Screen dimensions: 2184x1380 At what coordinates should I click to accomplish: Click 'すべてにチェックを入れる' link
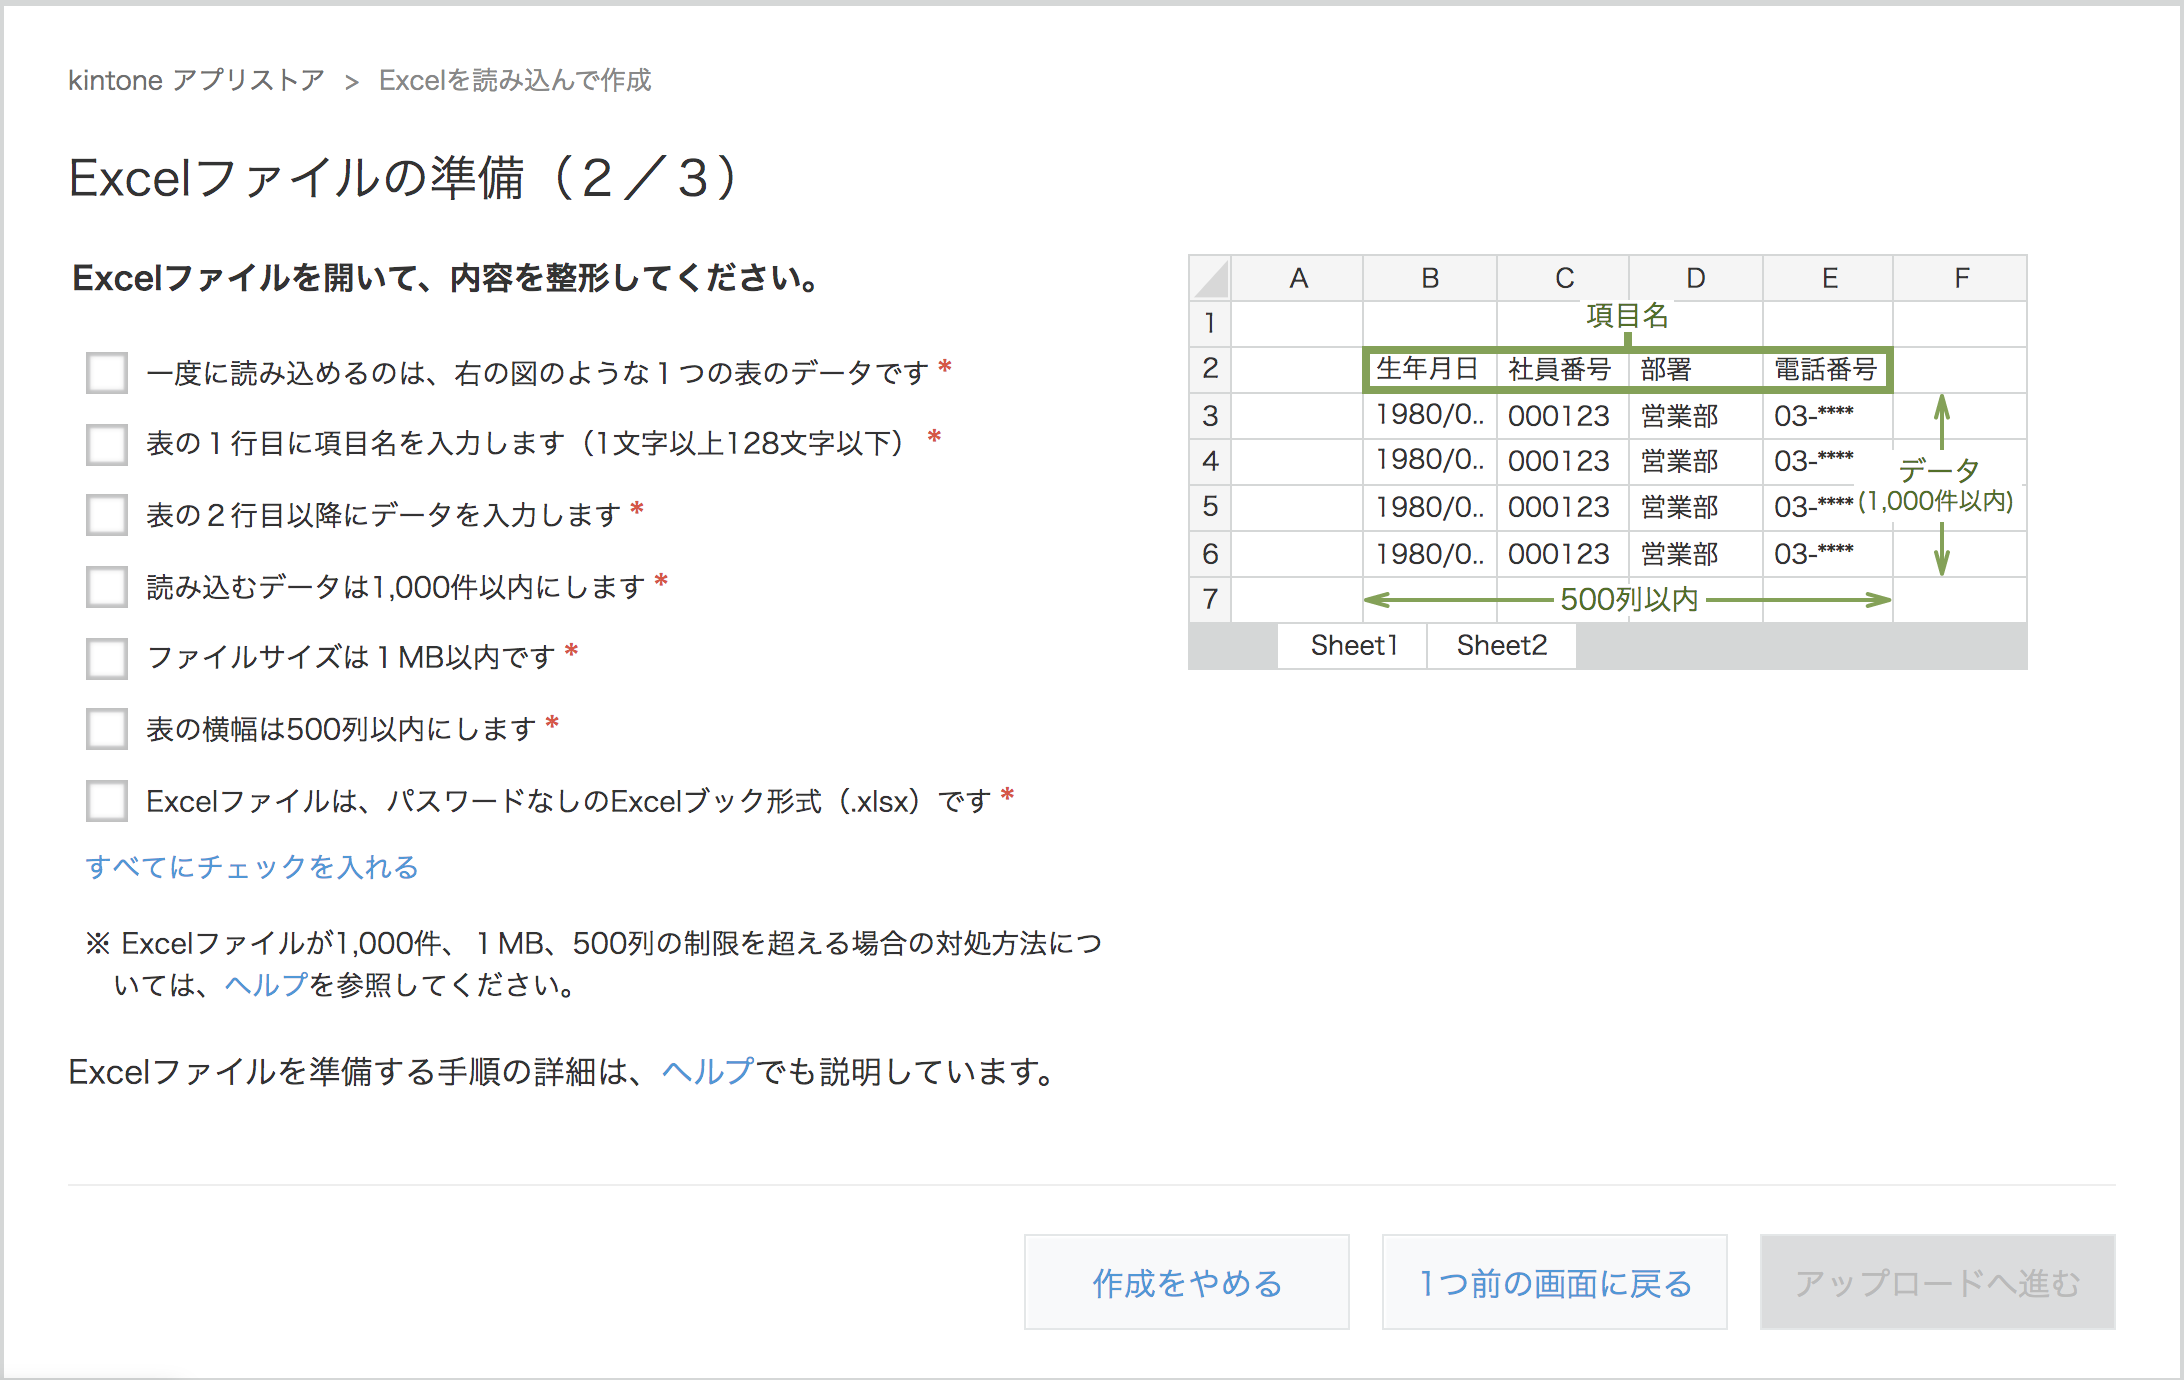tap(252, 867)
